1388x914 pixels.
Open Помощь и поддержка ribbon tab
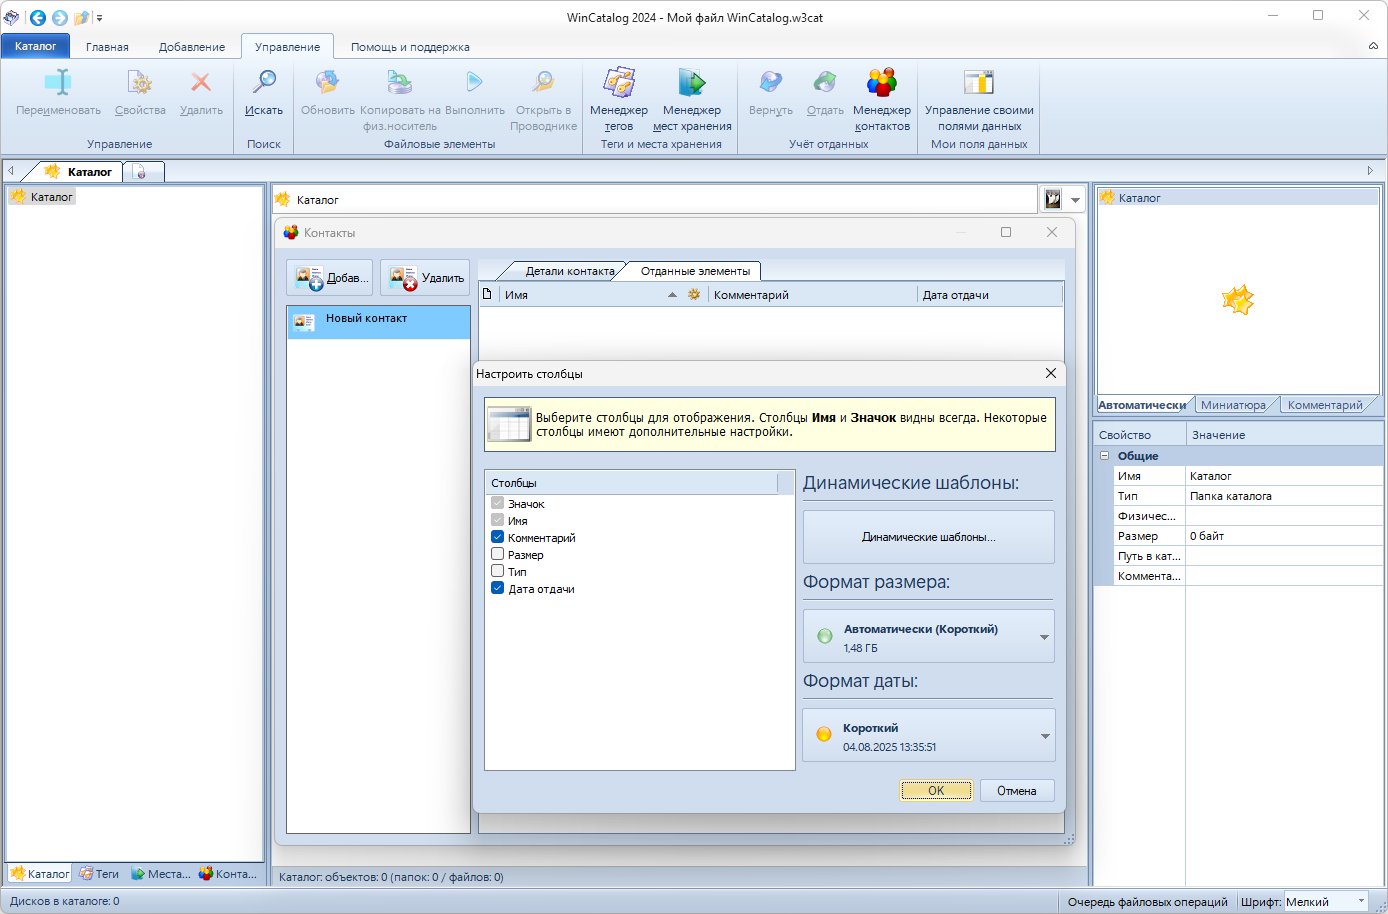tap(410, 47)
